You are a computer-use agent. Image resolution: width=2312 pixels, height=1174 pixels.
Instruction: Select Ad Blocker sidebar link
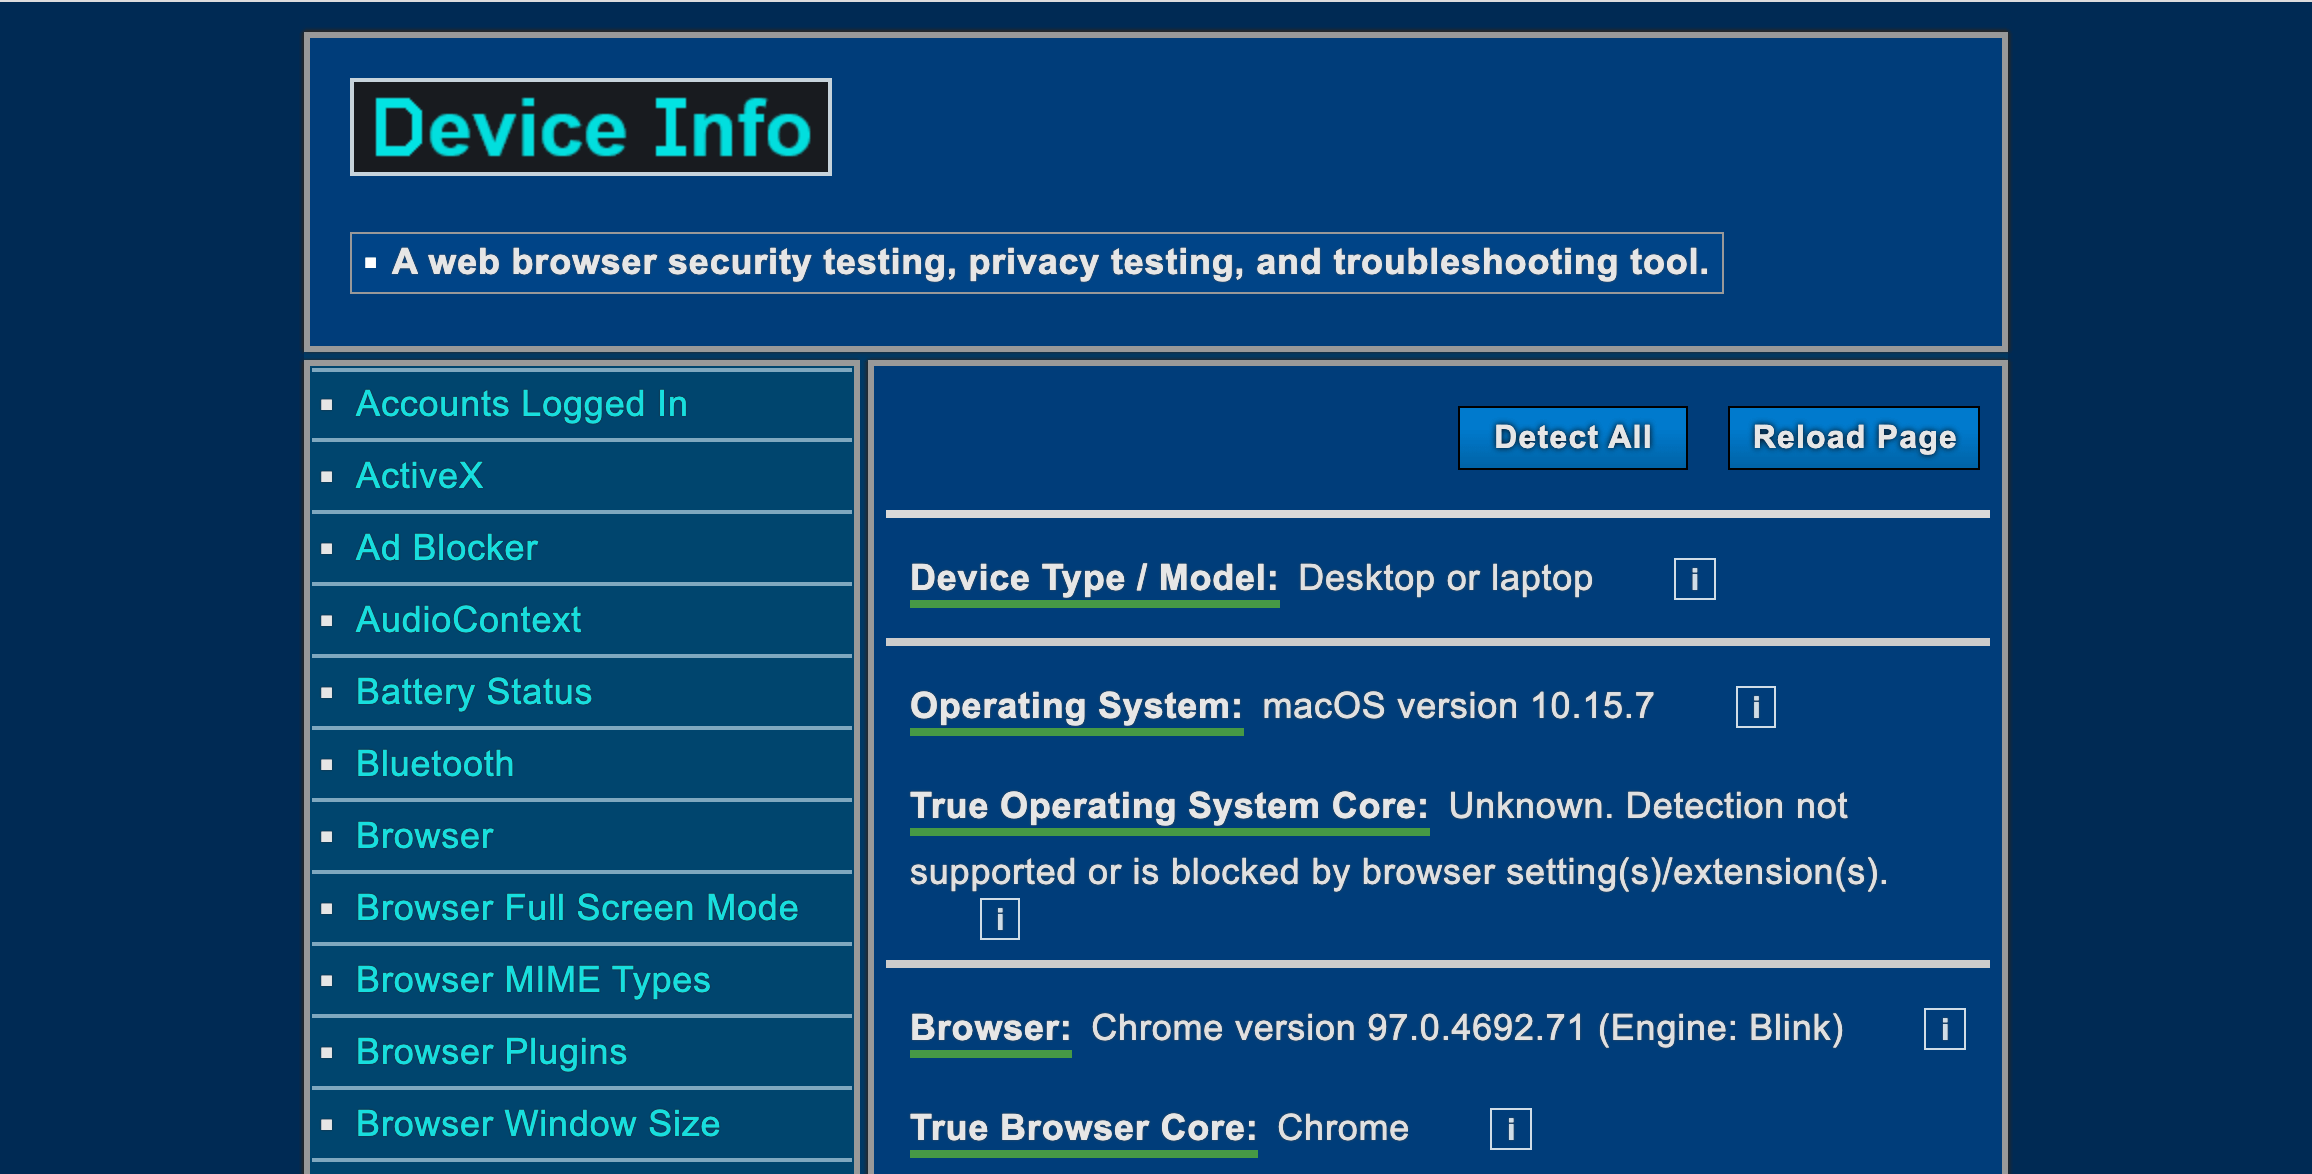click(x=446, y=548)
